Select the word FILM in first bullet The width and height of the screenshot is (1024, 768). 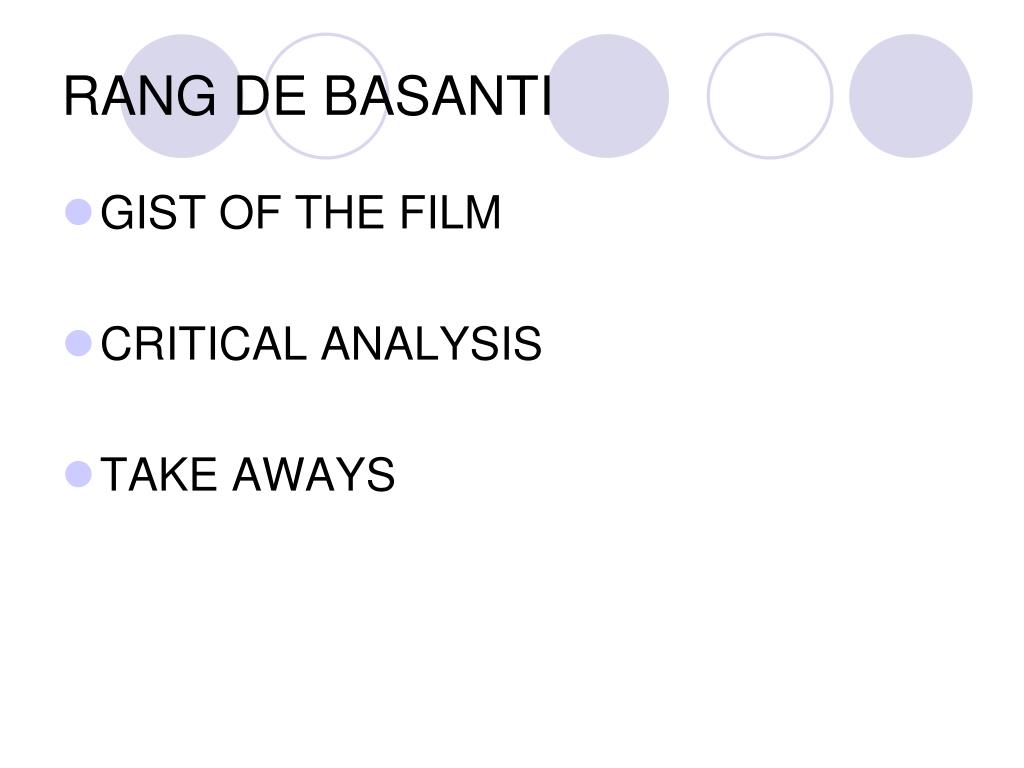pos(450,212)
